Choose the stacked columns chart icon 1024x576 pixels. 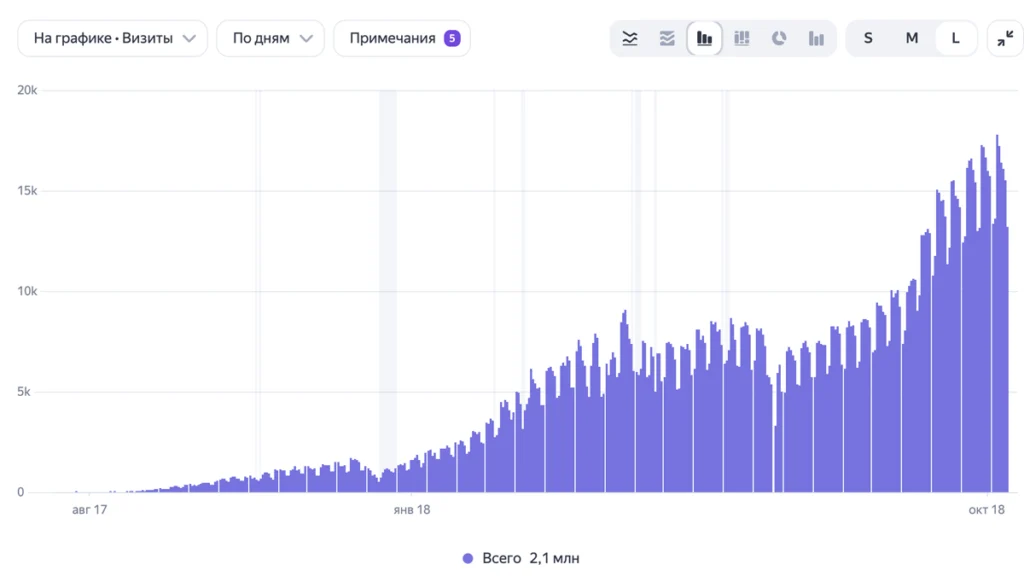(x=741, y=39)
